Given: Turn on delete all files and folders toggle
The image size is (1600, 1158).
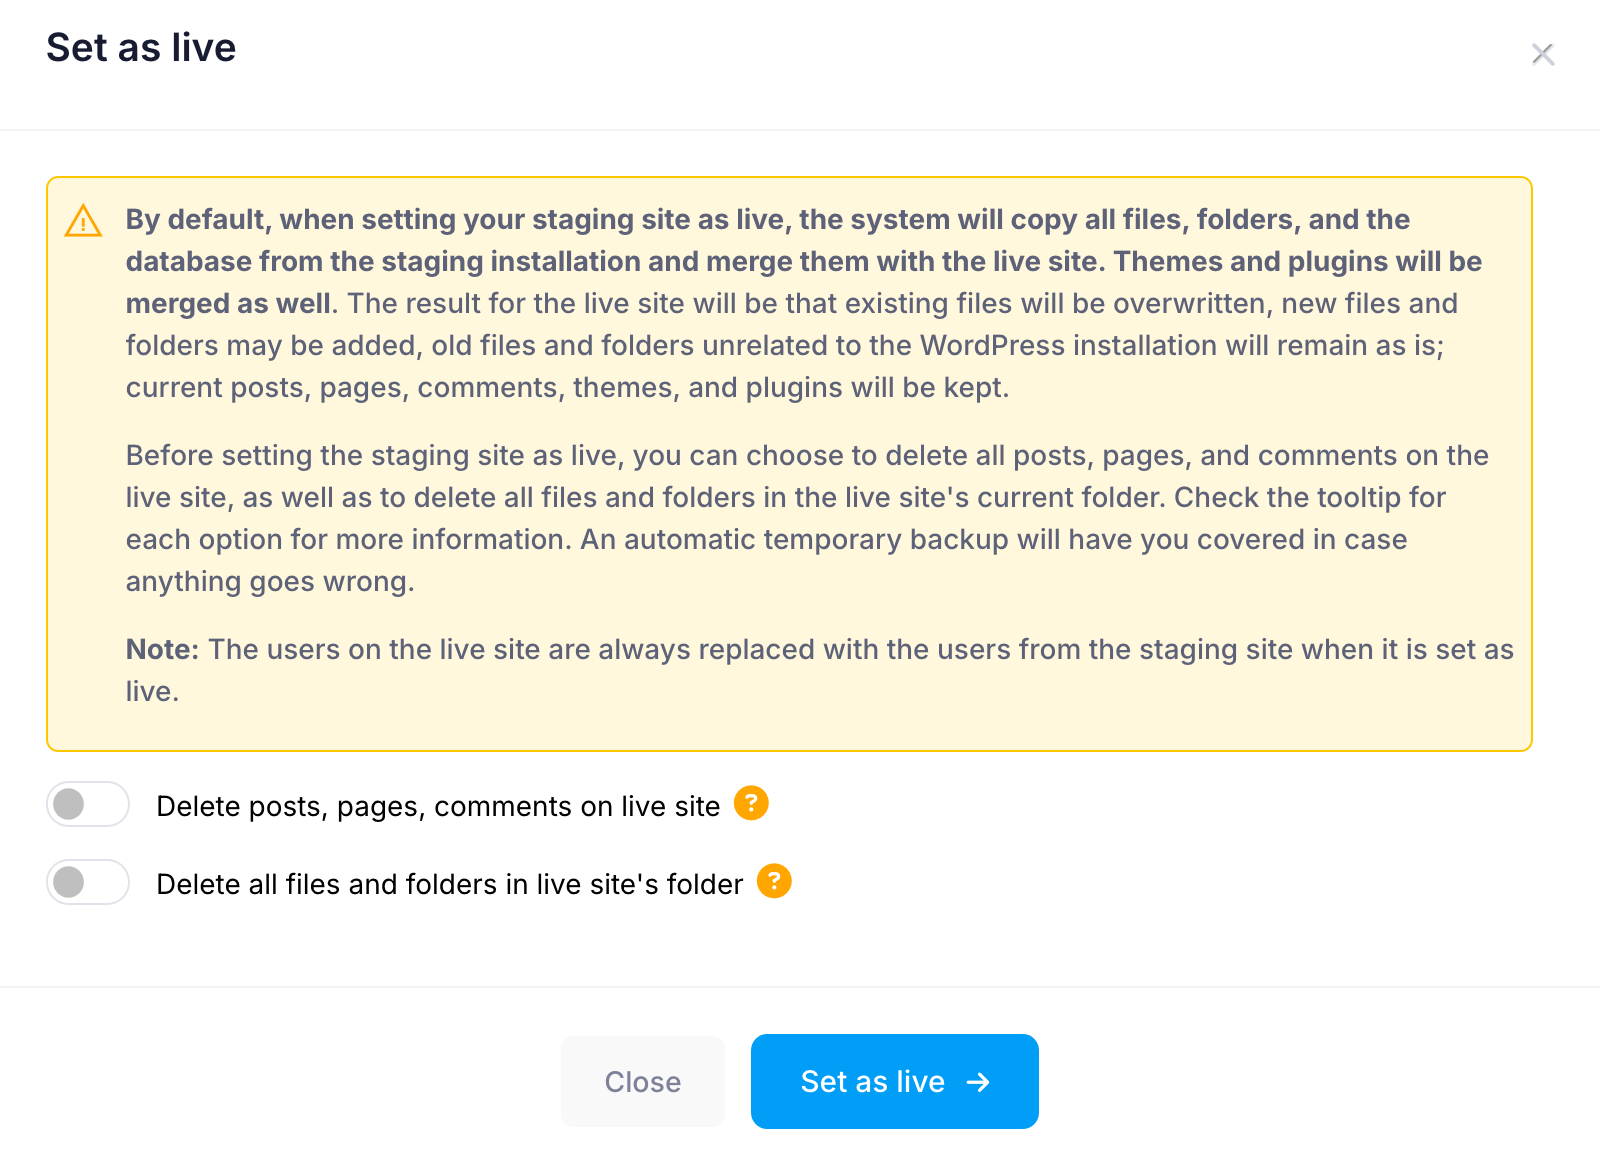Looking at the screenshot, I should point(88,882).
